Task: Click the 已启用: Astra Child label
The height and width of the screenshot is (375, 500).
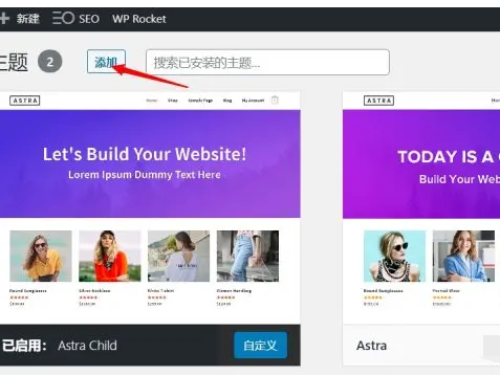Action: click(x=59, y=345)
